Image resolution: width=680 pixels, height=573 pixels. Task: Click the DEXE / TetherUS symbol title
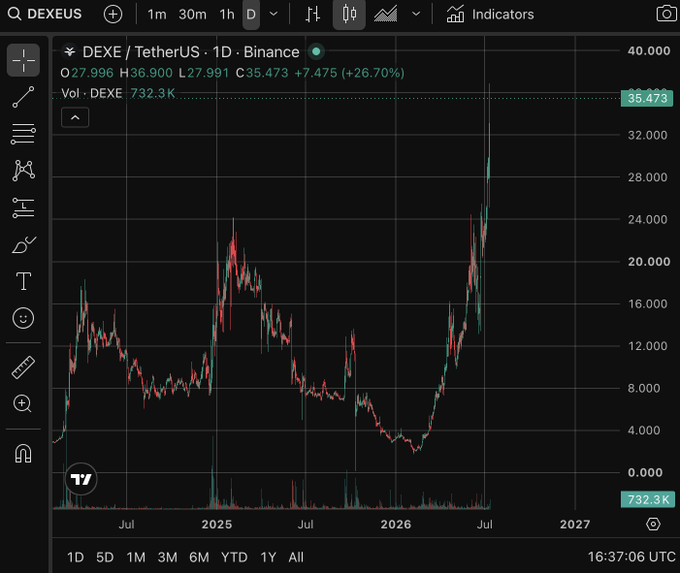(191, 52)
